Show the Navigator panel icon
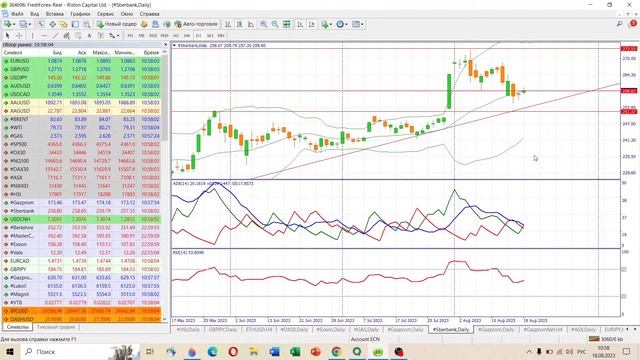Image resolution: width=640 pixels, height=360 pixels. [x=64, y=24]
